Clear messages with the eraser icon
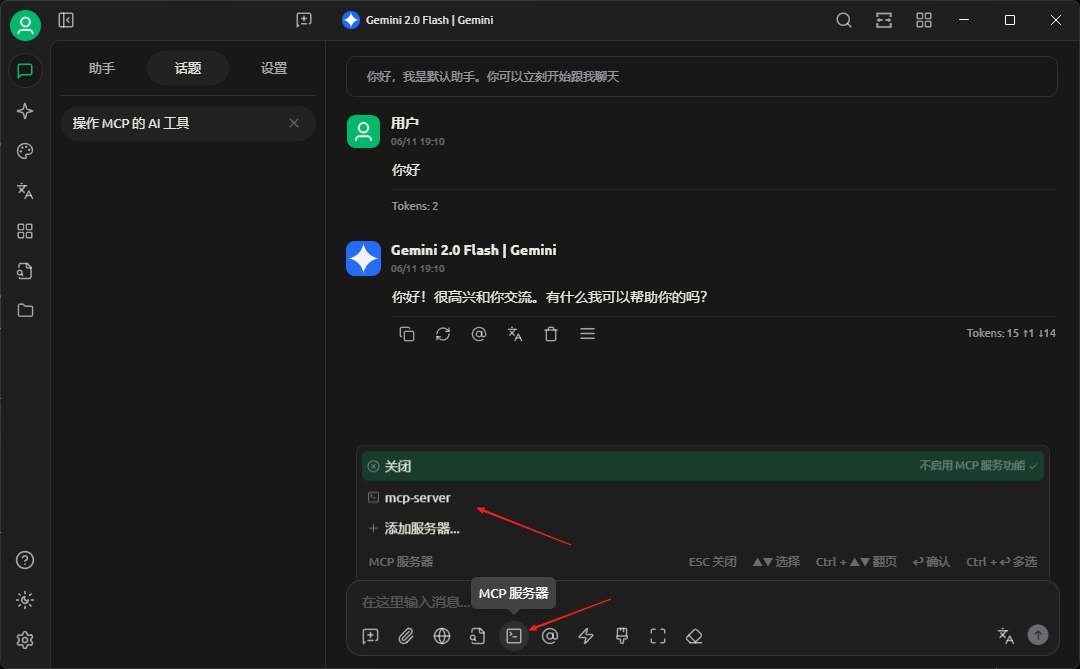The image size is (1080, 669). point(694,636)
